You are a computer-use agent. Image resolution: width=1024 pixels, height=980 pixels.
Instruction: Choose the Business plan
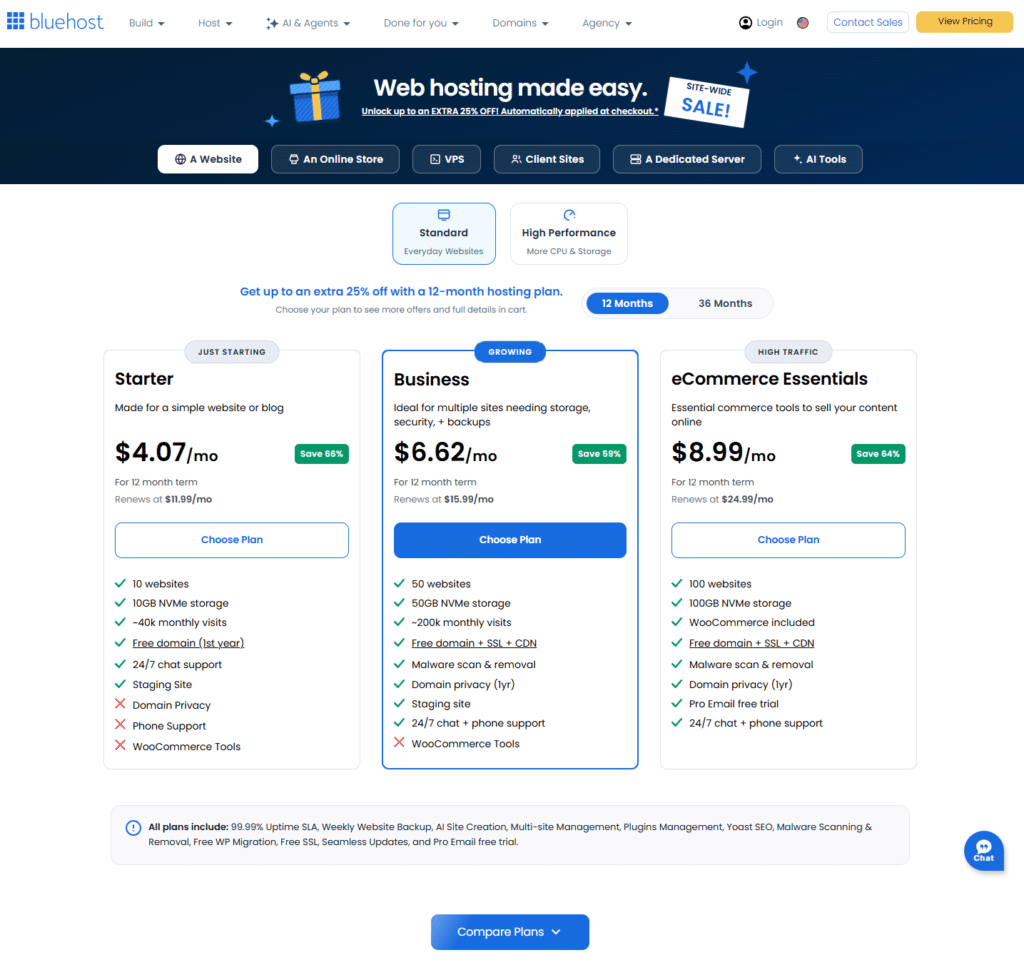510,540
